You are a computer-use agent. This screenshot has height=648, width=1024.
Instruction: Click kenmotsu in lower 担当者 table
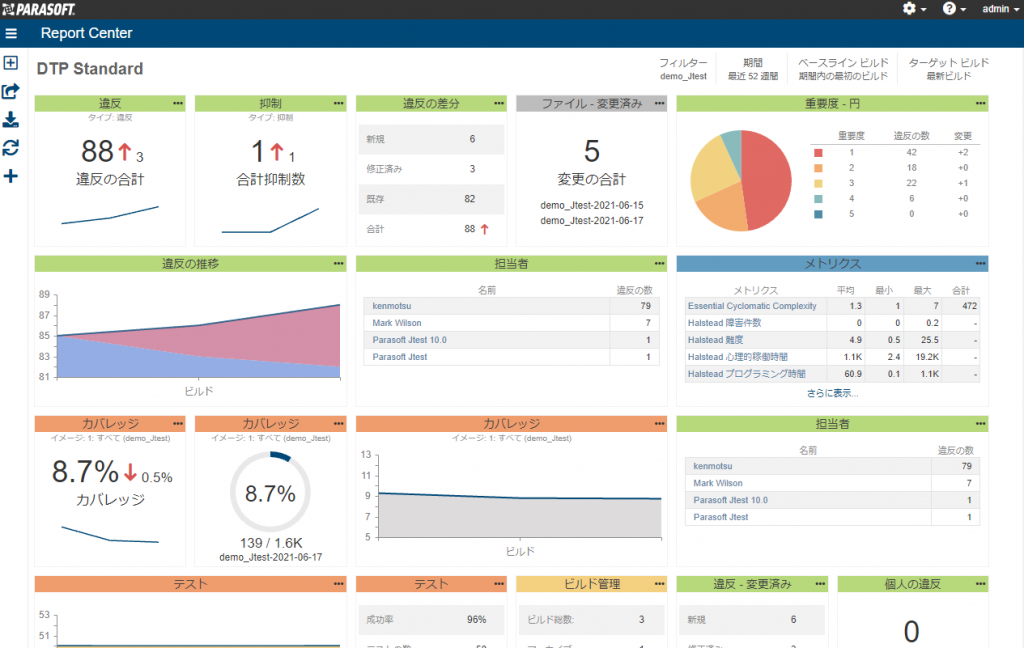712,466
